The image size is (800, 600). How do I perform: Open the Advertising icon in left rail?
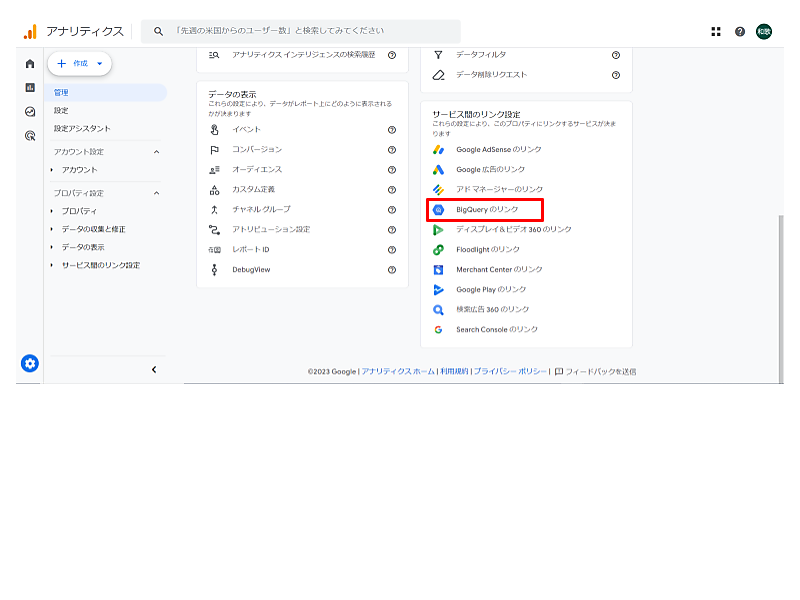[x=30, y=136]
